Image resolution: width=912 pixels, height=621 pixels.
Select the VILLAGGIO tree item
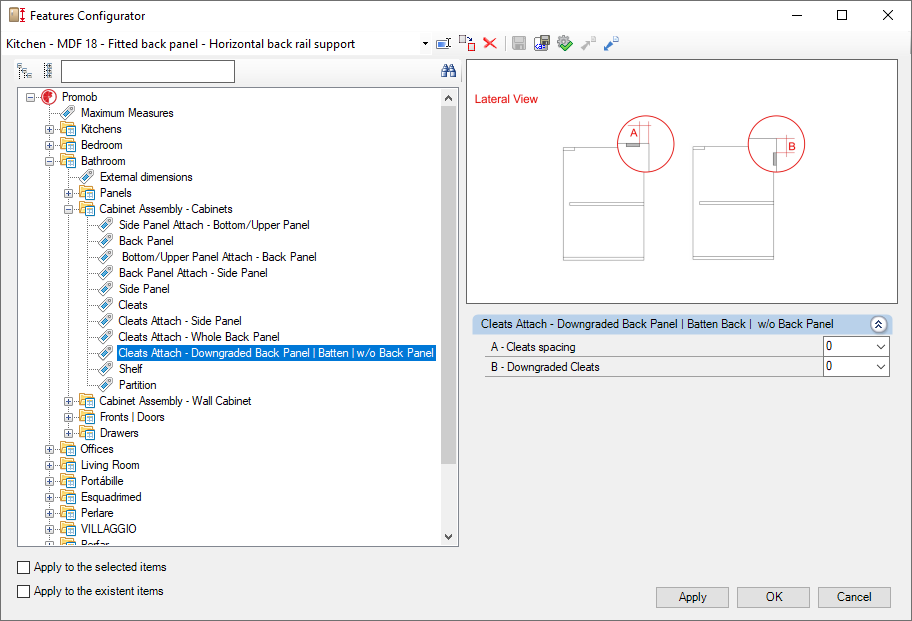108,529
